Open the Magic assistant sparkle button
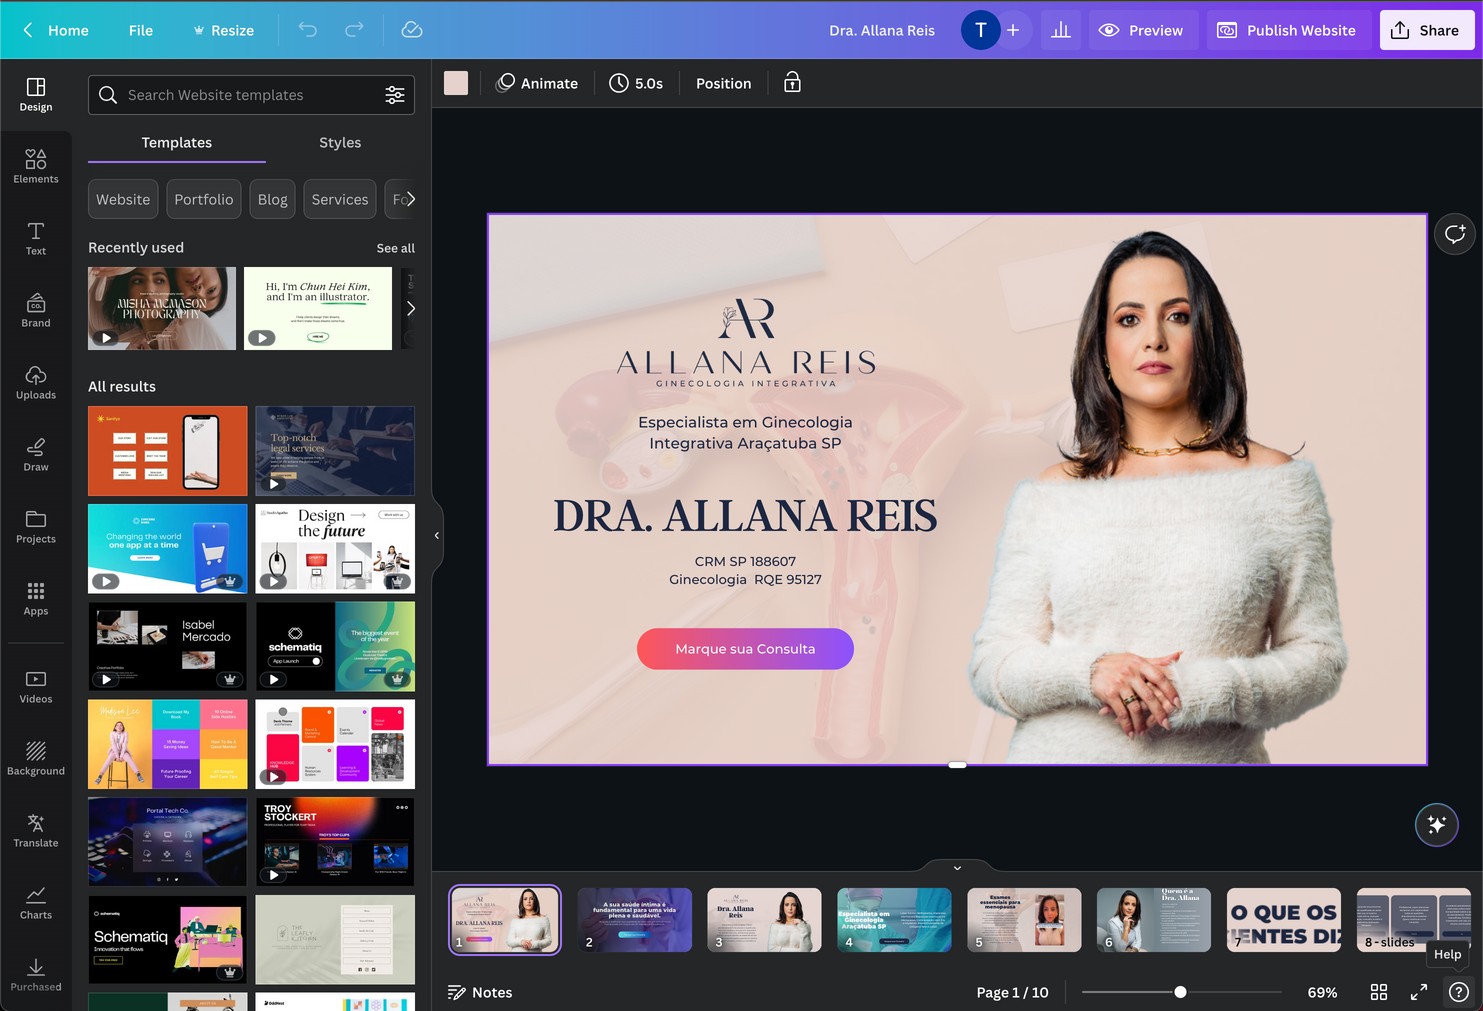The width and height of the screenshot is (1483, 1011). click(1437, 825)
